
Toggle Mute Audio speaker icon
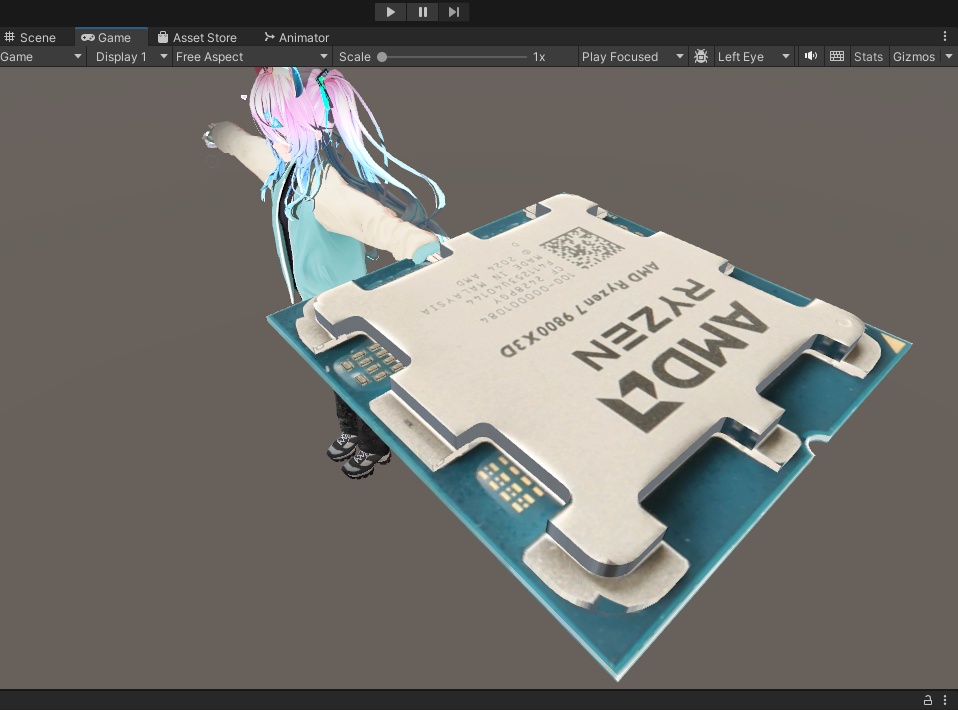click(811, 56)
